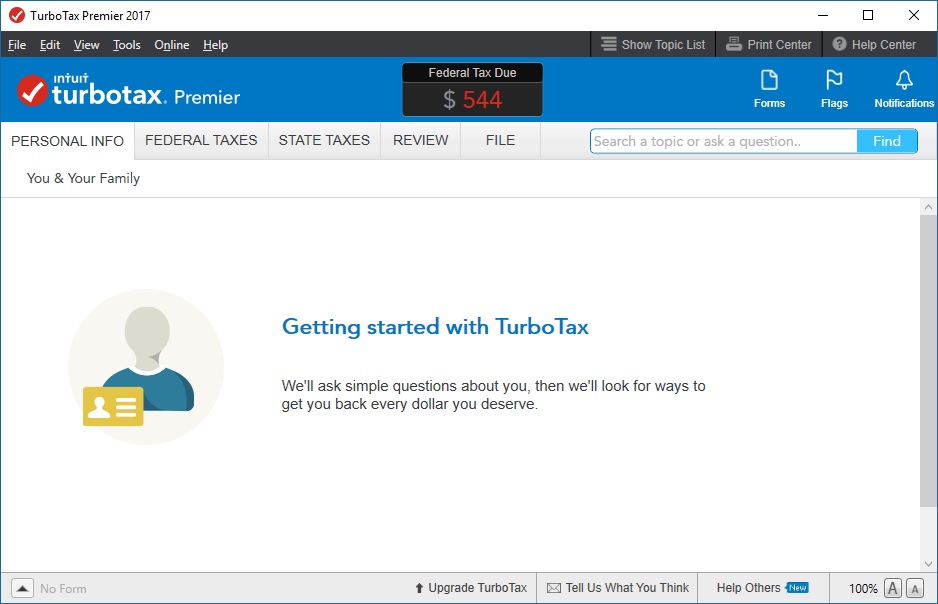Click Upgrade TurboTax in status bar
938x604 pixels.
point(471,588)
